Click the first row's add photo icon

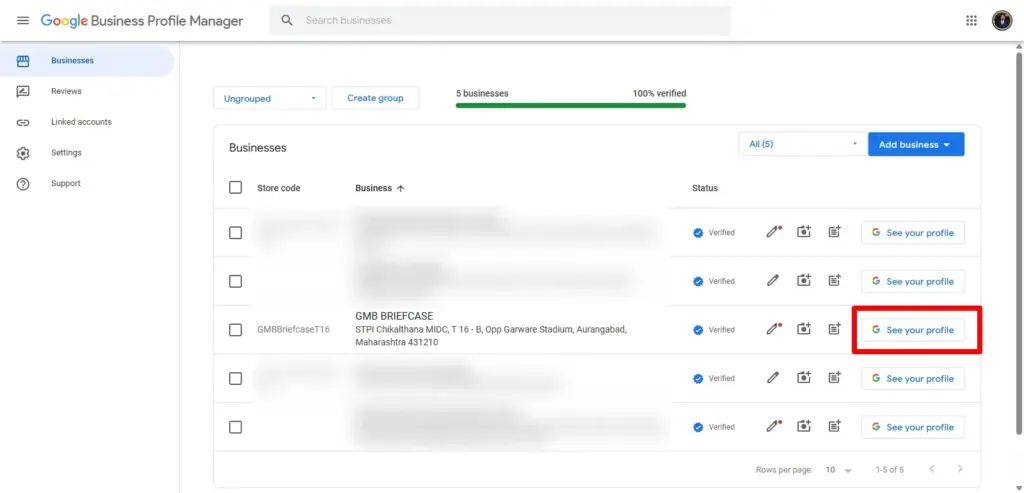pyautogui.click(x=804, y=232)
